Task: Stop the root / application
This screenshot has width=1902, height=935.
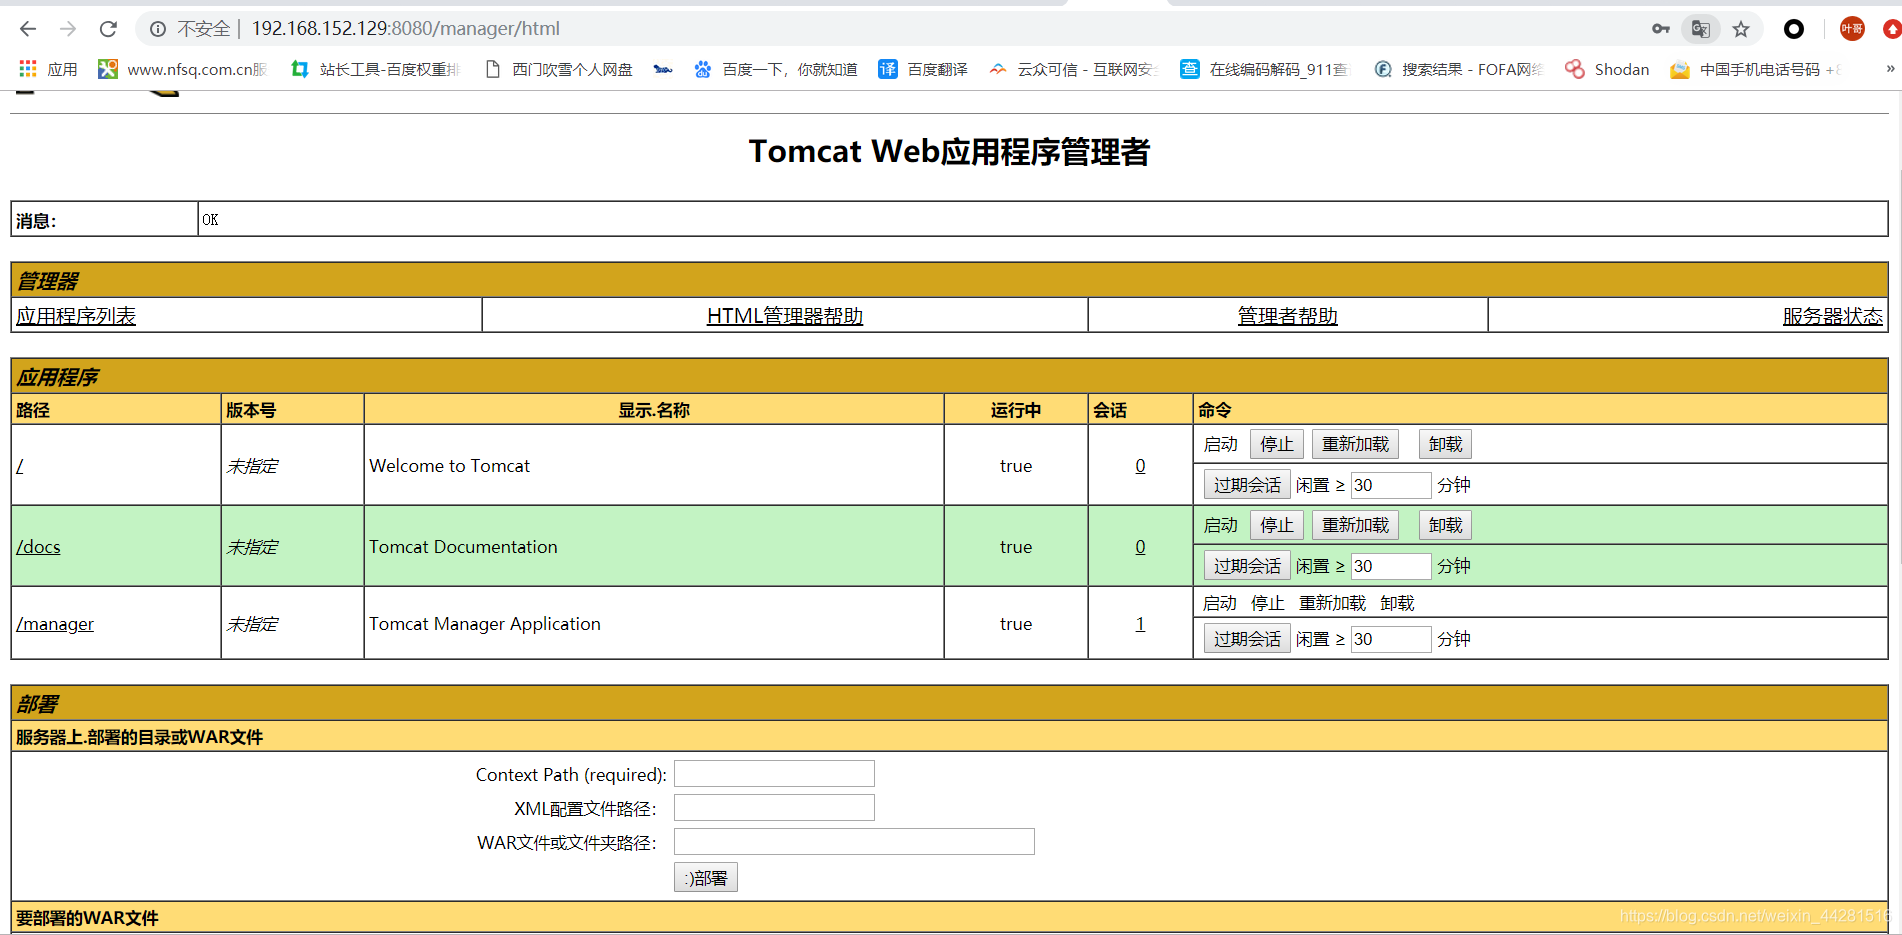Action: [1277, 444]
